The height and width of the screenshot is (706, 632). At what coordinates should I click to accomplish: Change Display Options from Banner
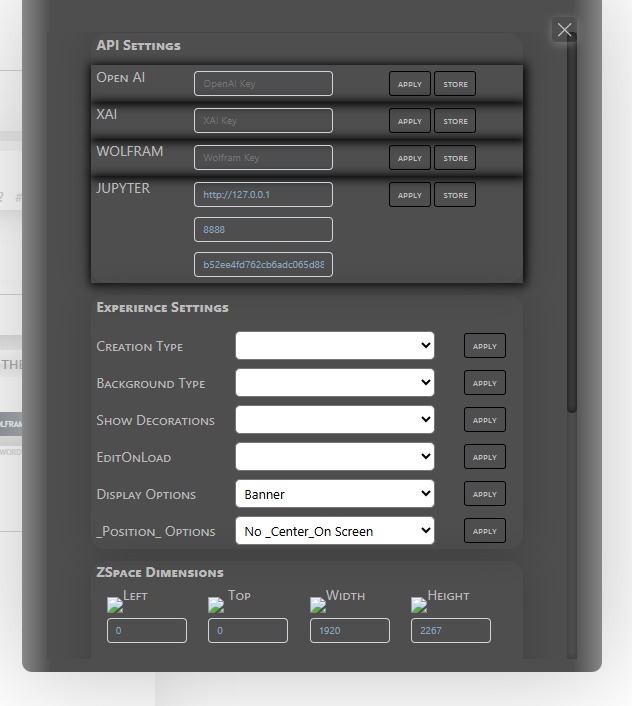(334, 494)
